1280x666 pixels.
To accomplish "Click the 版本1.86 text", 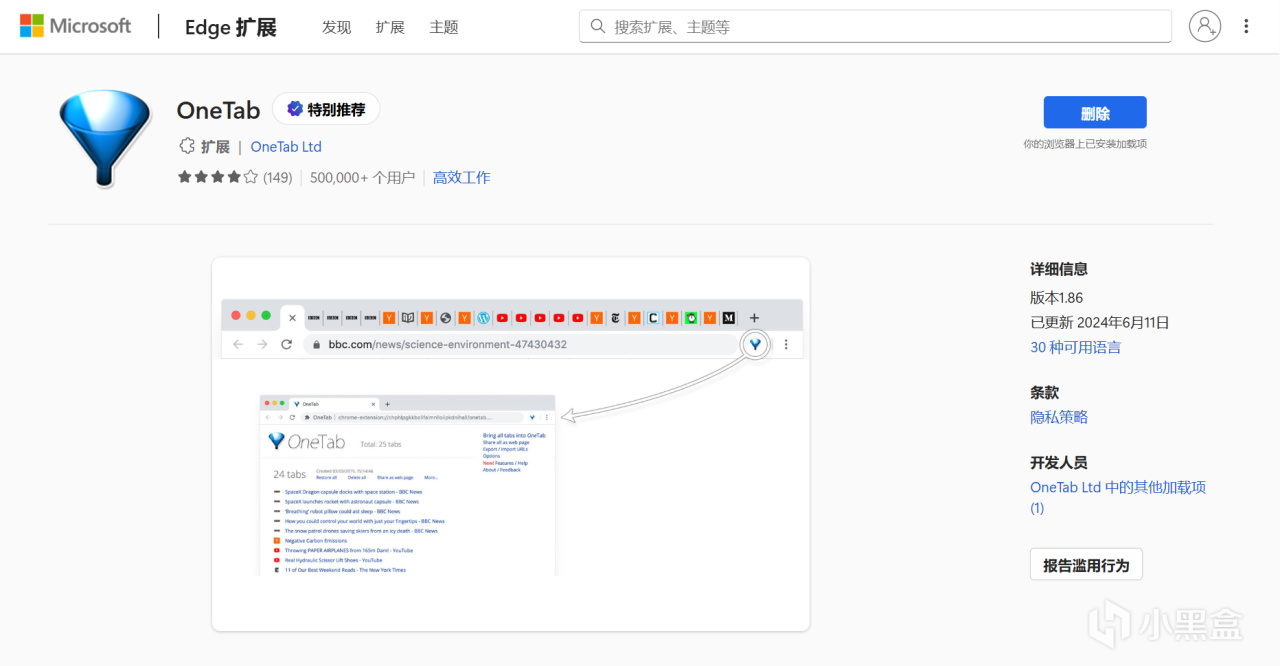I will 1056,297.
